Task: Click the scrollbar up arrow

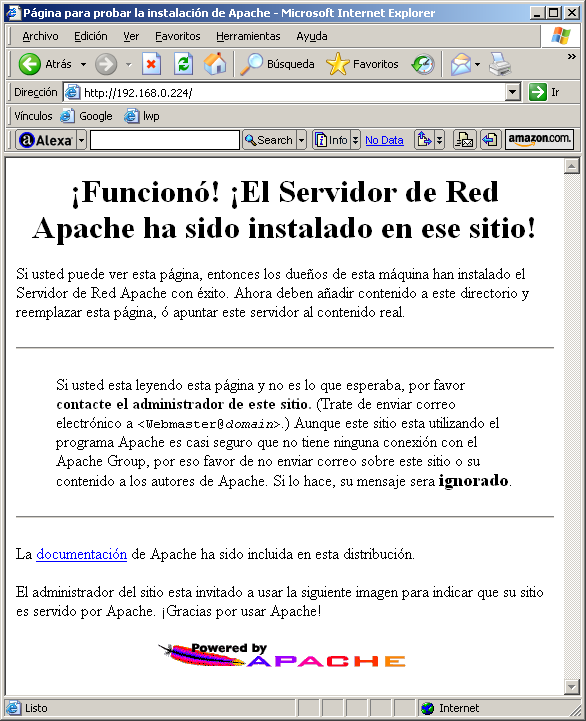Action: coord(571,166)
